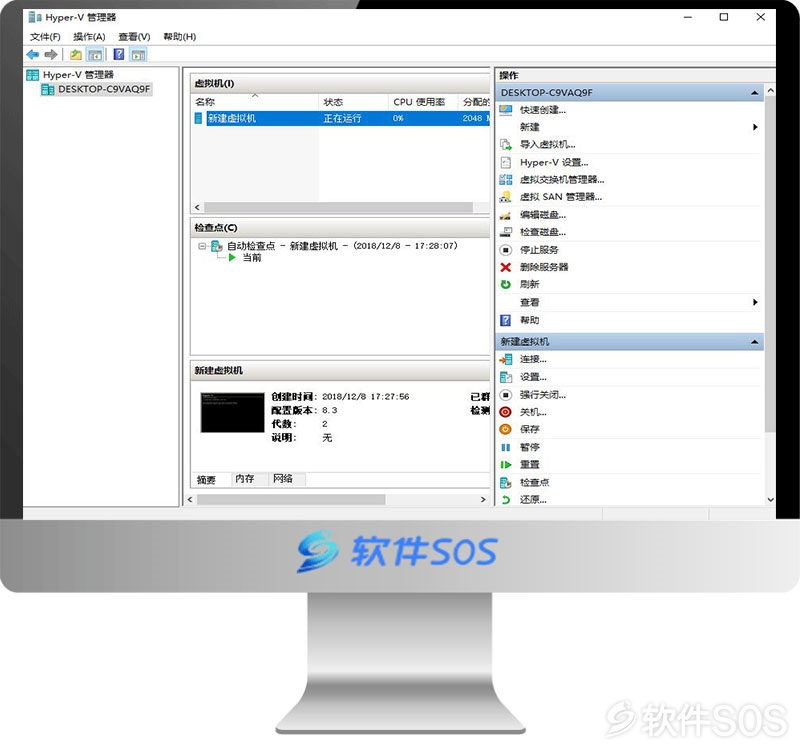This screenshot has width=800, height=750.
Task: Click the 名称 column sort header
Action: coord(255,102)
